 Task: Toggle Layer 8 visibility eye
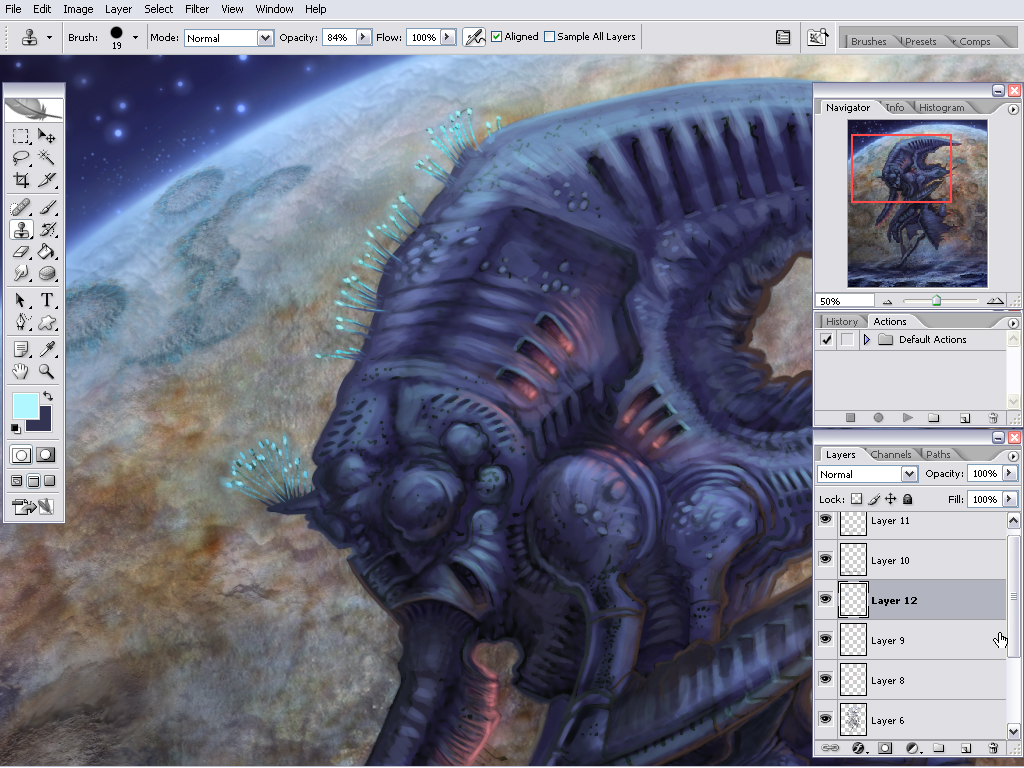[x=825, y=679]
